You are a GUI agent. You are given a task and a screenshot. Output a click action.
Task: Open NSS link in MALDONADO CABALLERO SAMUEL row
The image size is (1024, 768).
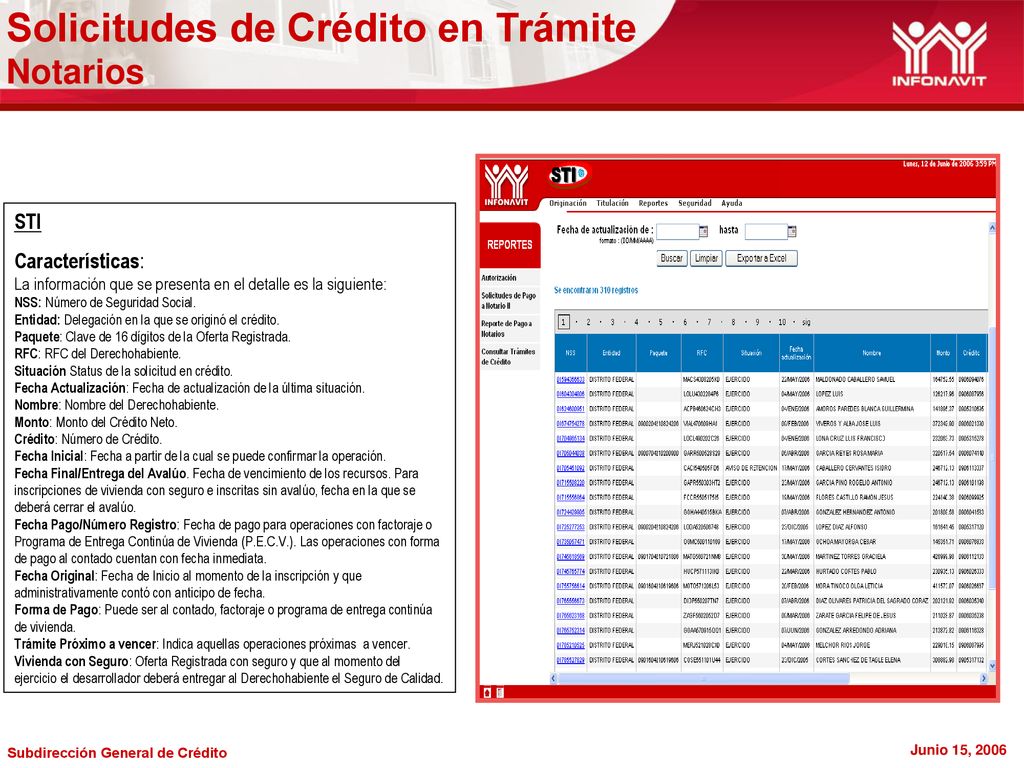(570, 379)
